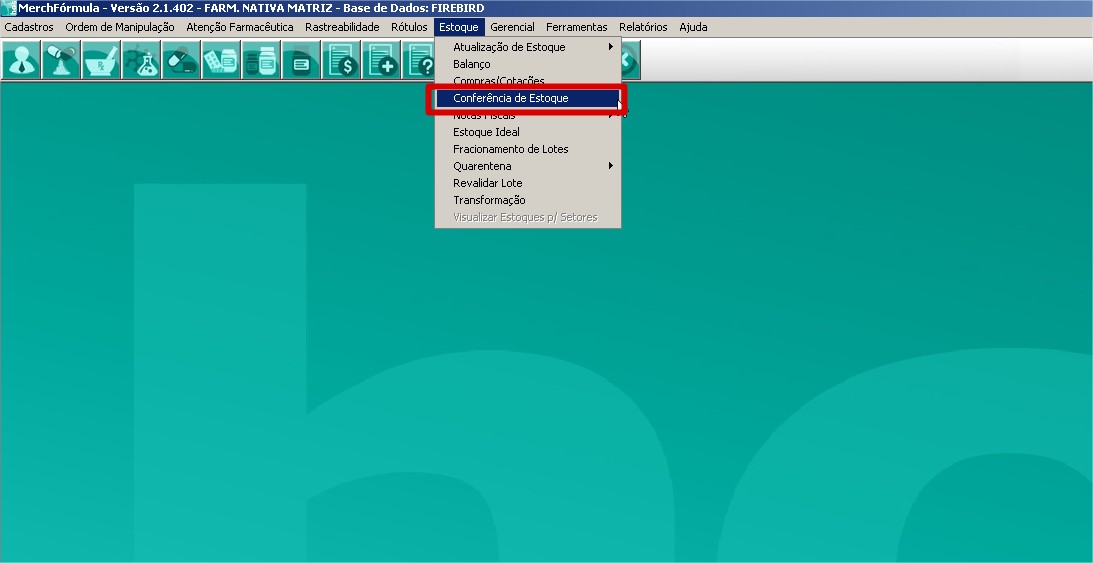Click the medicine jars toolbar icon
Image resolution: width=1093 pixels, height=563 pixels.
[261, 61]
